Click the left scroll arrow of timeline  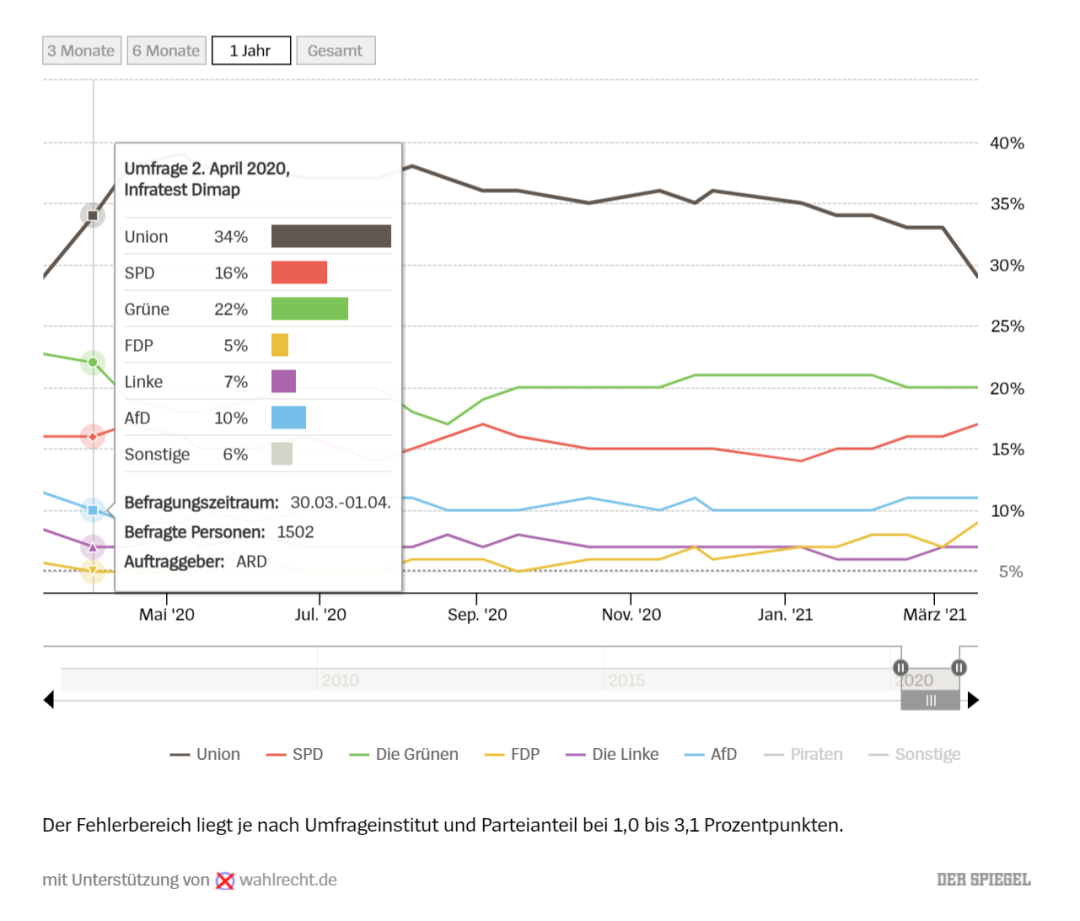coord(48,700)
